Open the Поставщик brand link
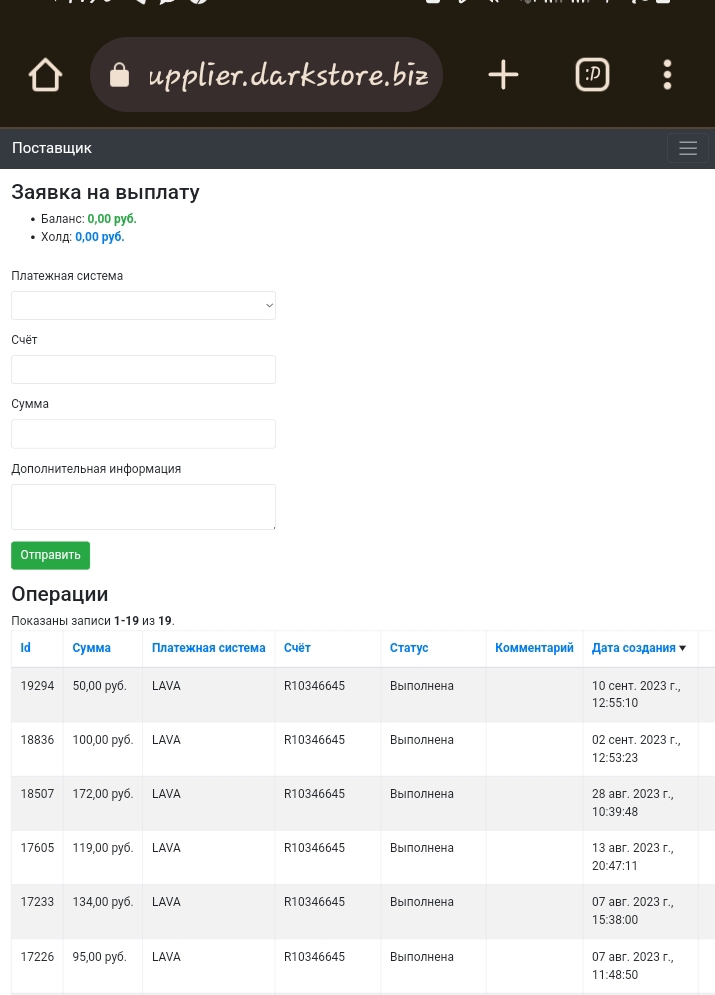Image resolution: width=715 pixels, height=995 pixels. [51, 148]
